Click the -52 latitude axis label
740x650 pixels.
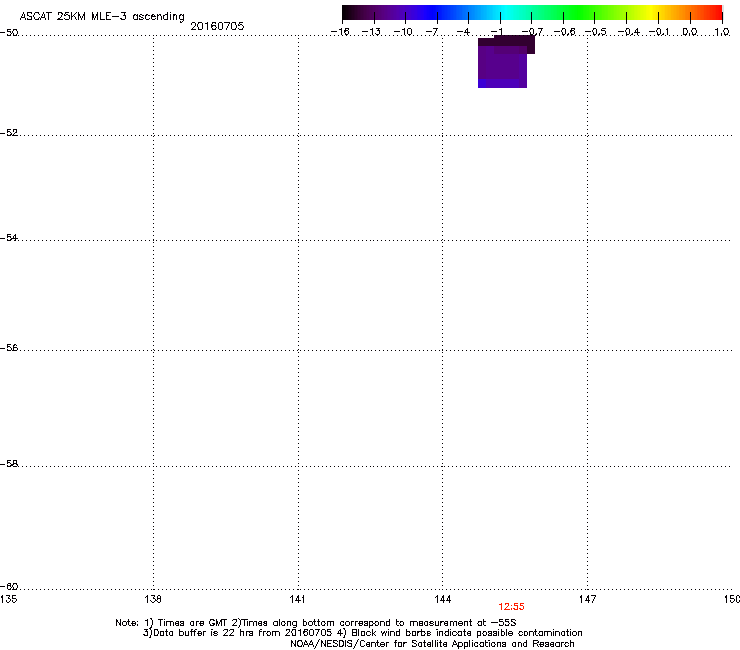[x=9, y=133]
